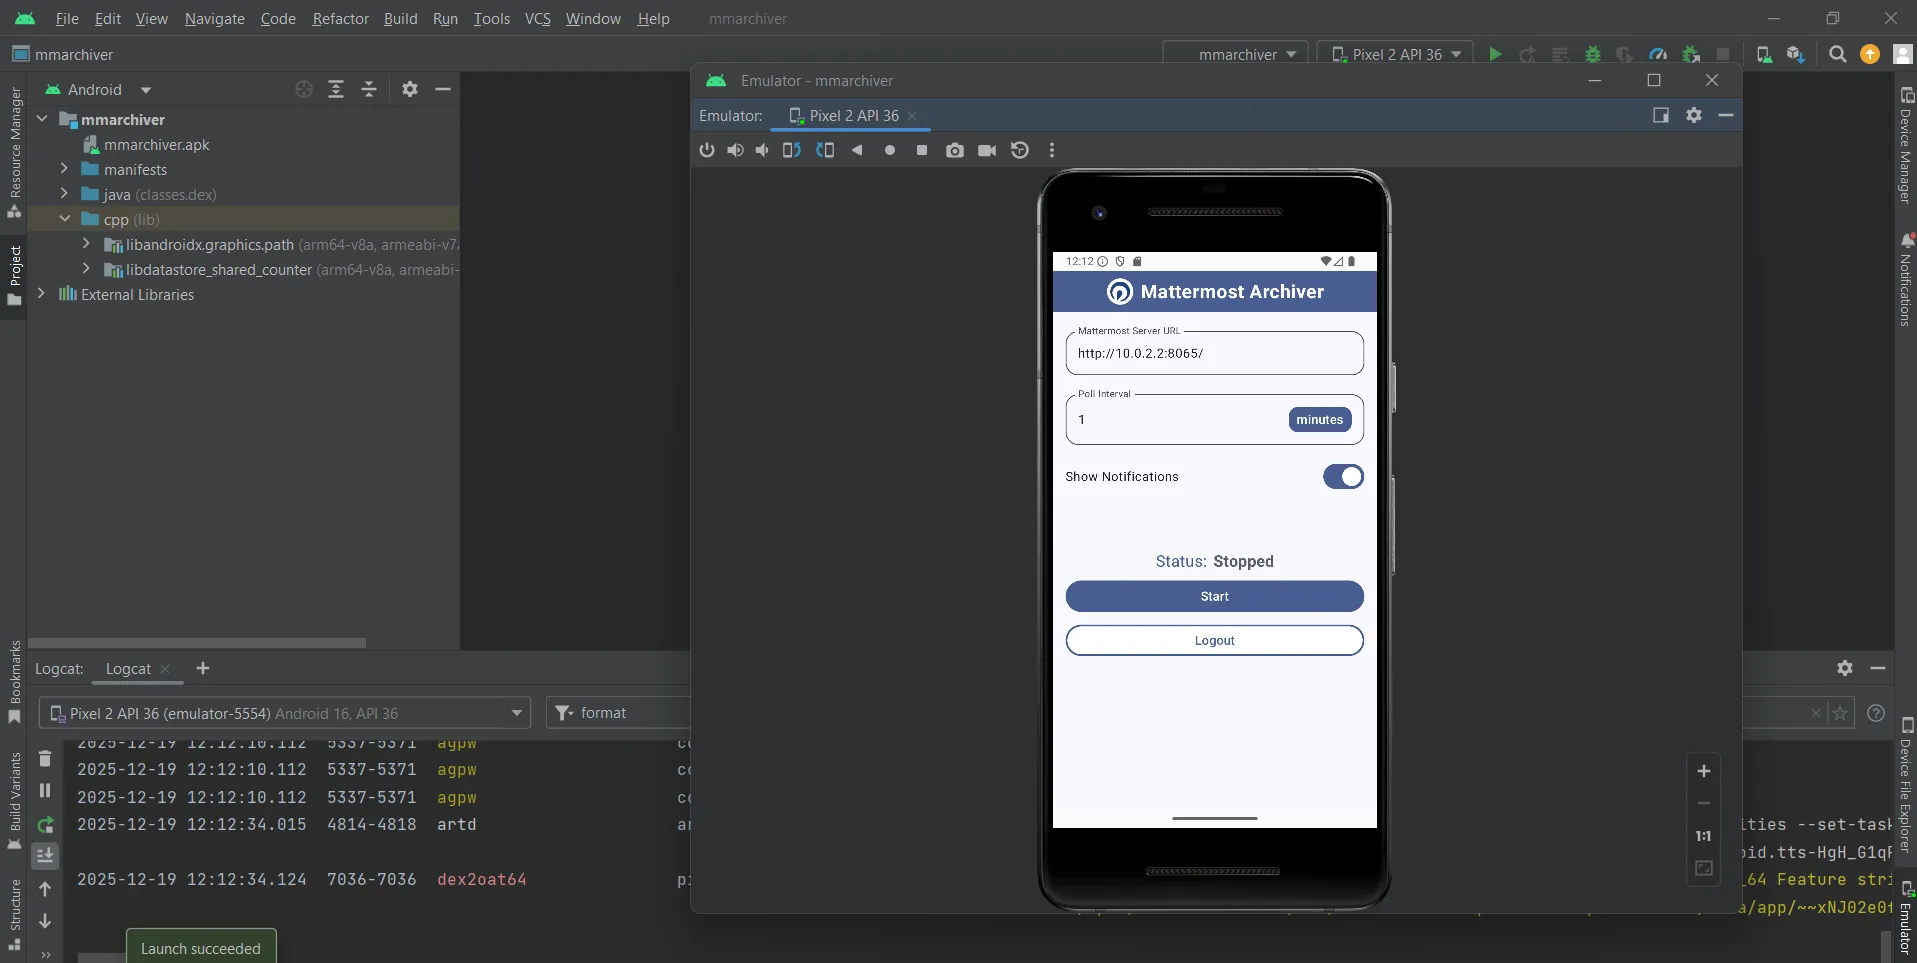The width and height of the screenshot is (1917, 963).
Task: Click the orange update notification icon
Action: [1870, 54]
